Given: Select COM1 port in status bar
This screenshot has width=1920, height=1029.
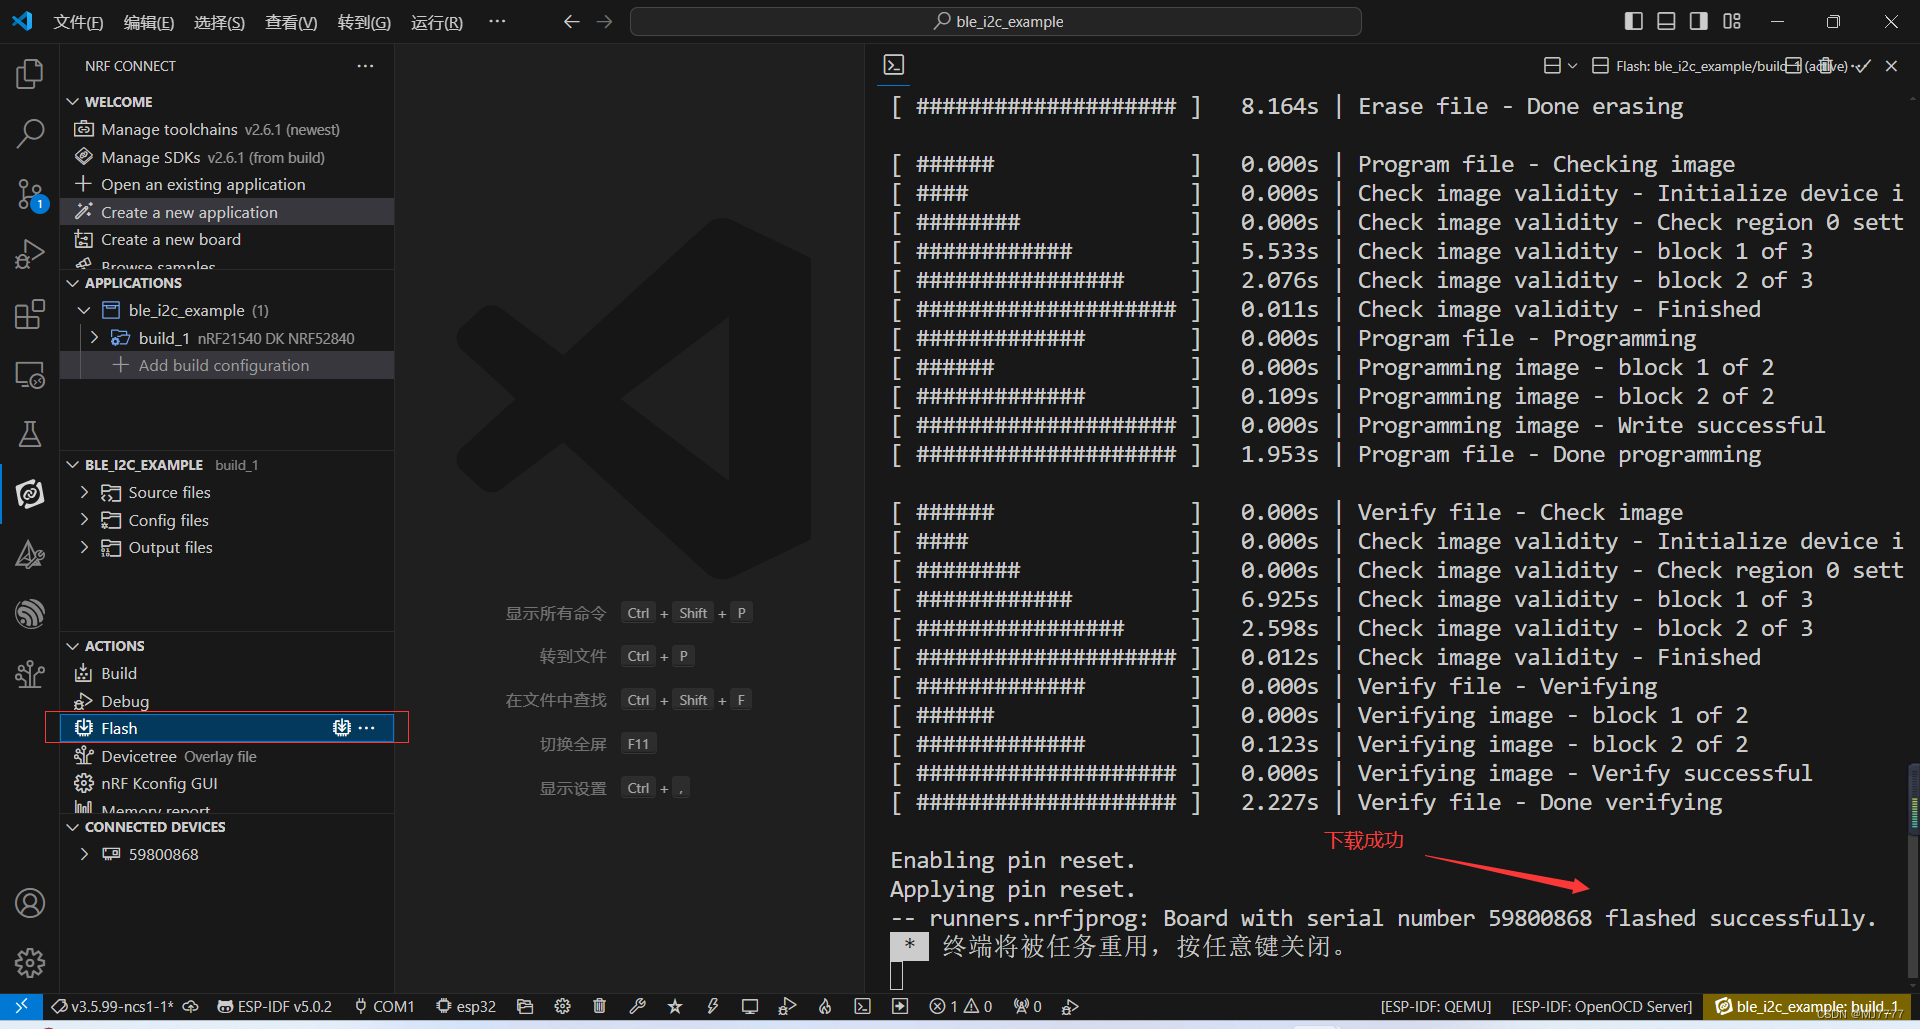Looking at the screenshot, I should coord(384,1007).
